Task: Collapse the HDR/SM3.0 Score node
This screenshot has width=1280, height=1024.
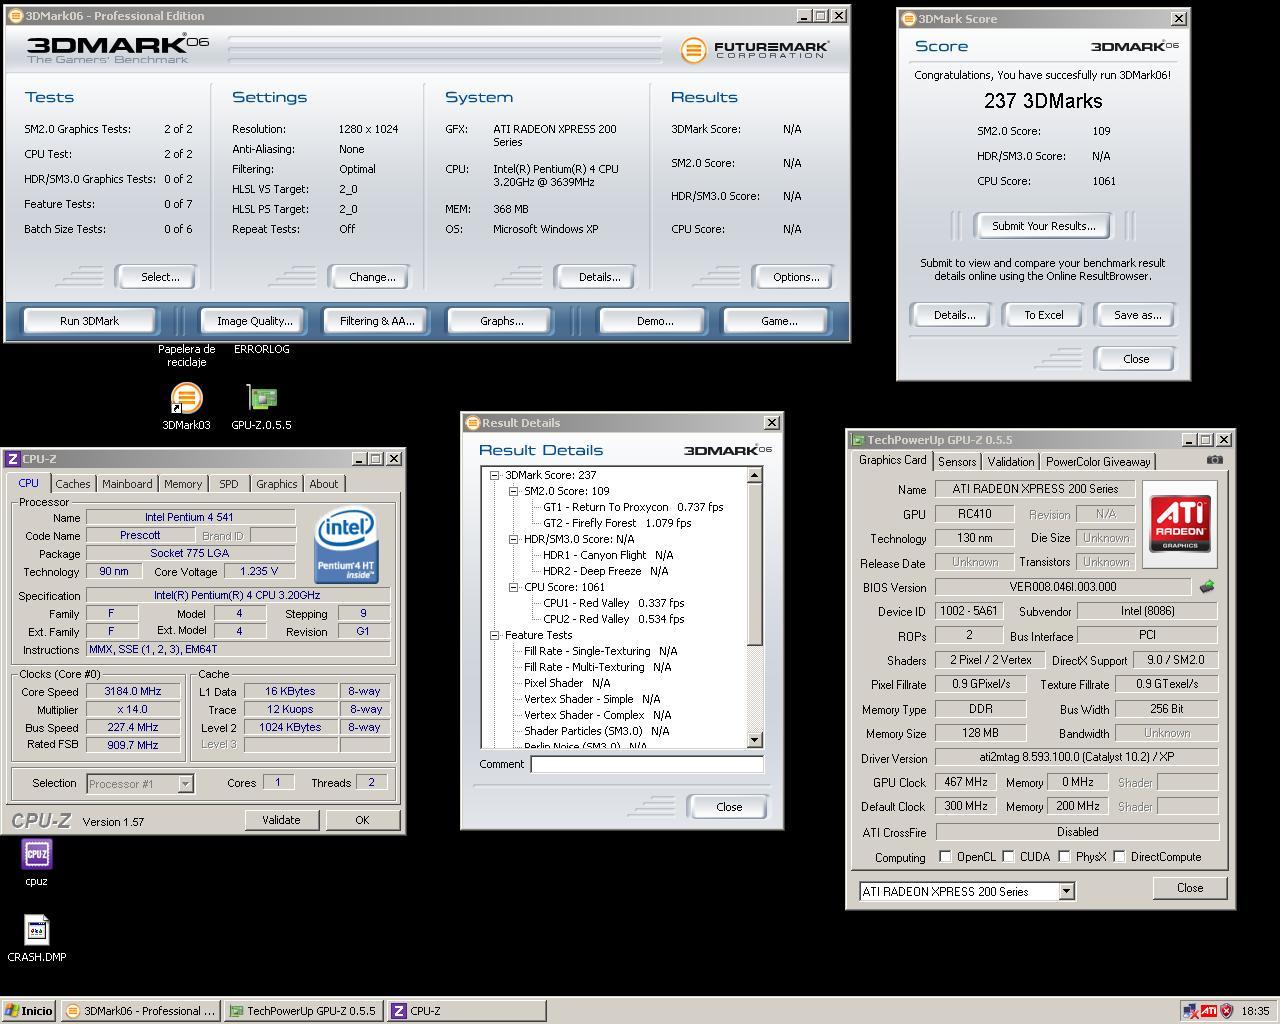Action: pos(513,539)
